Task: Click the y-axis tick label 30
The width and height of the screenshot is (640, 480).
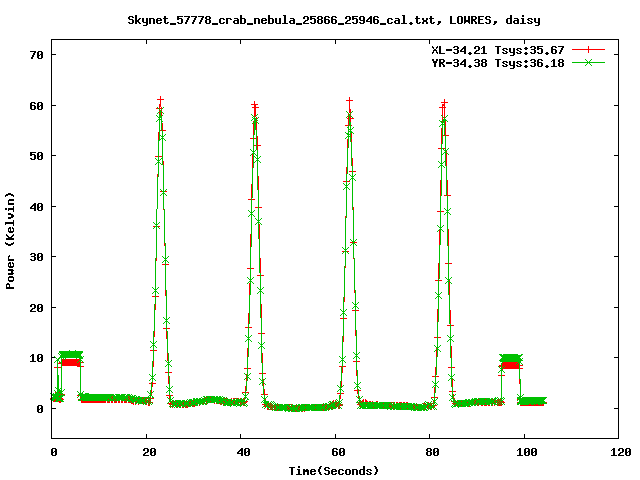Action: click(36, 257)
